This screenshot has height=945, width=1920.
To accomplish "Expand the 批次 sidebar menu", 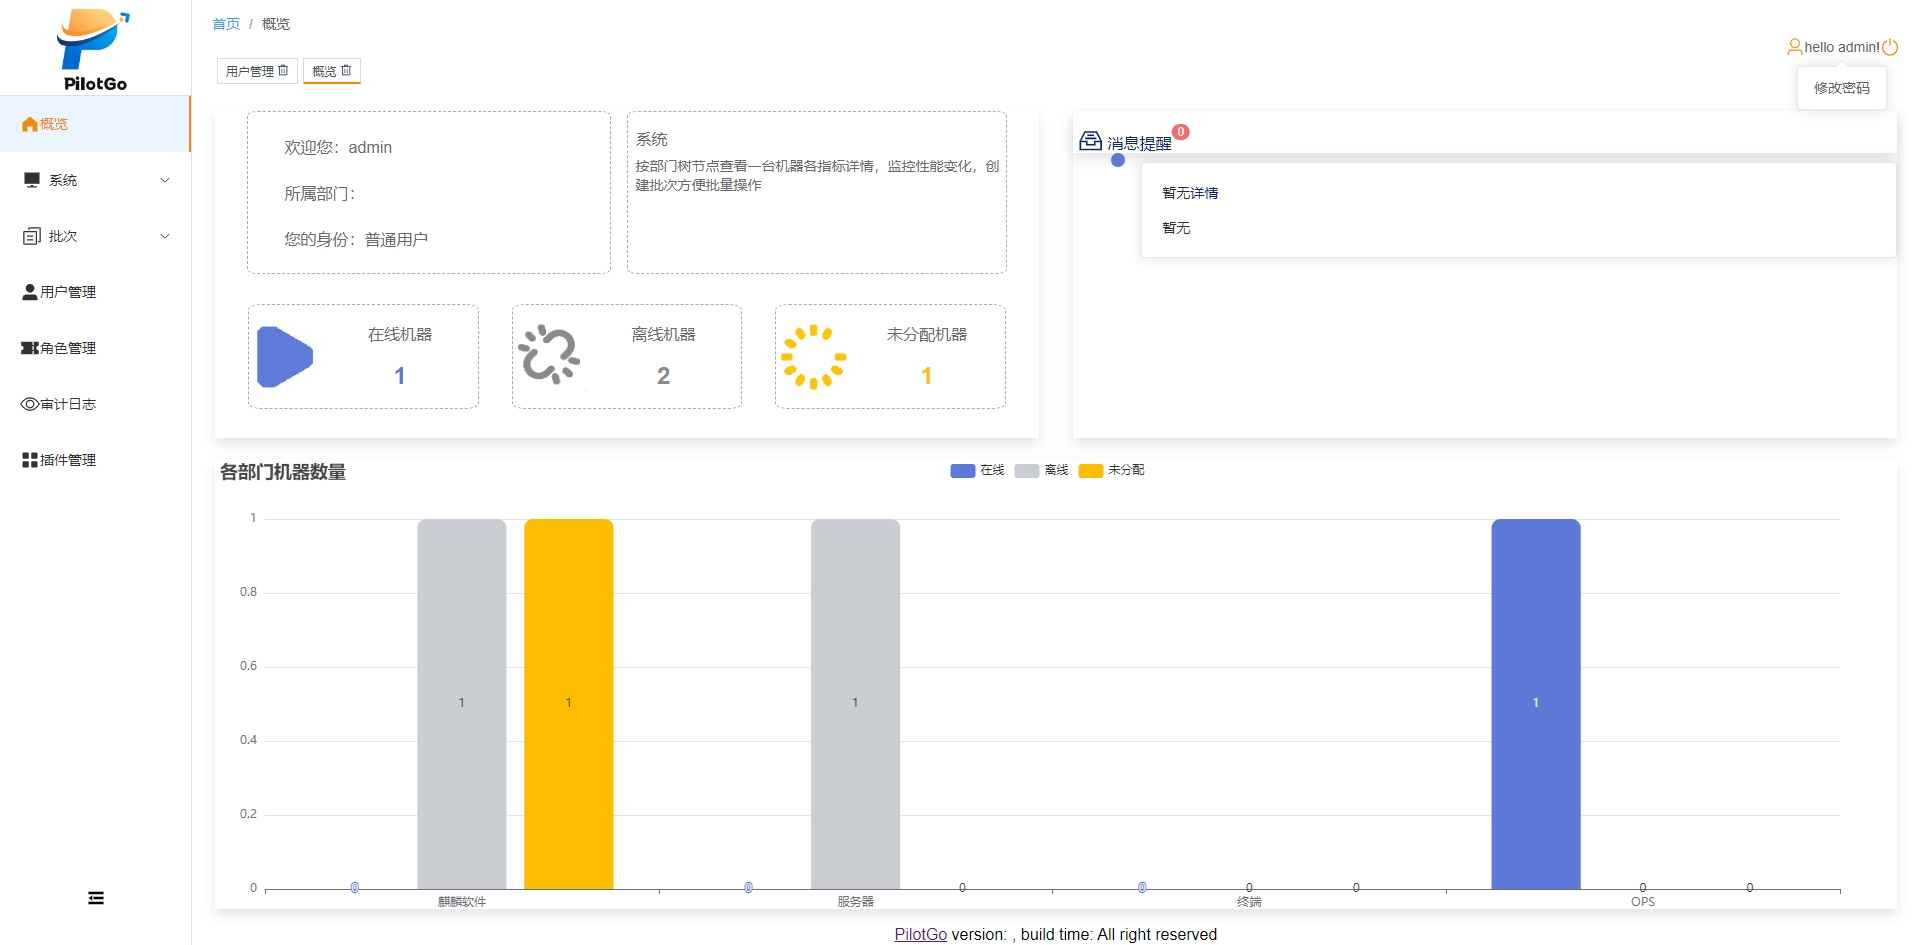I will (x=95, y=236).
